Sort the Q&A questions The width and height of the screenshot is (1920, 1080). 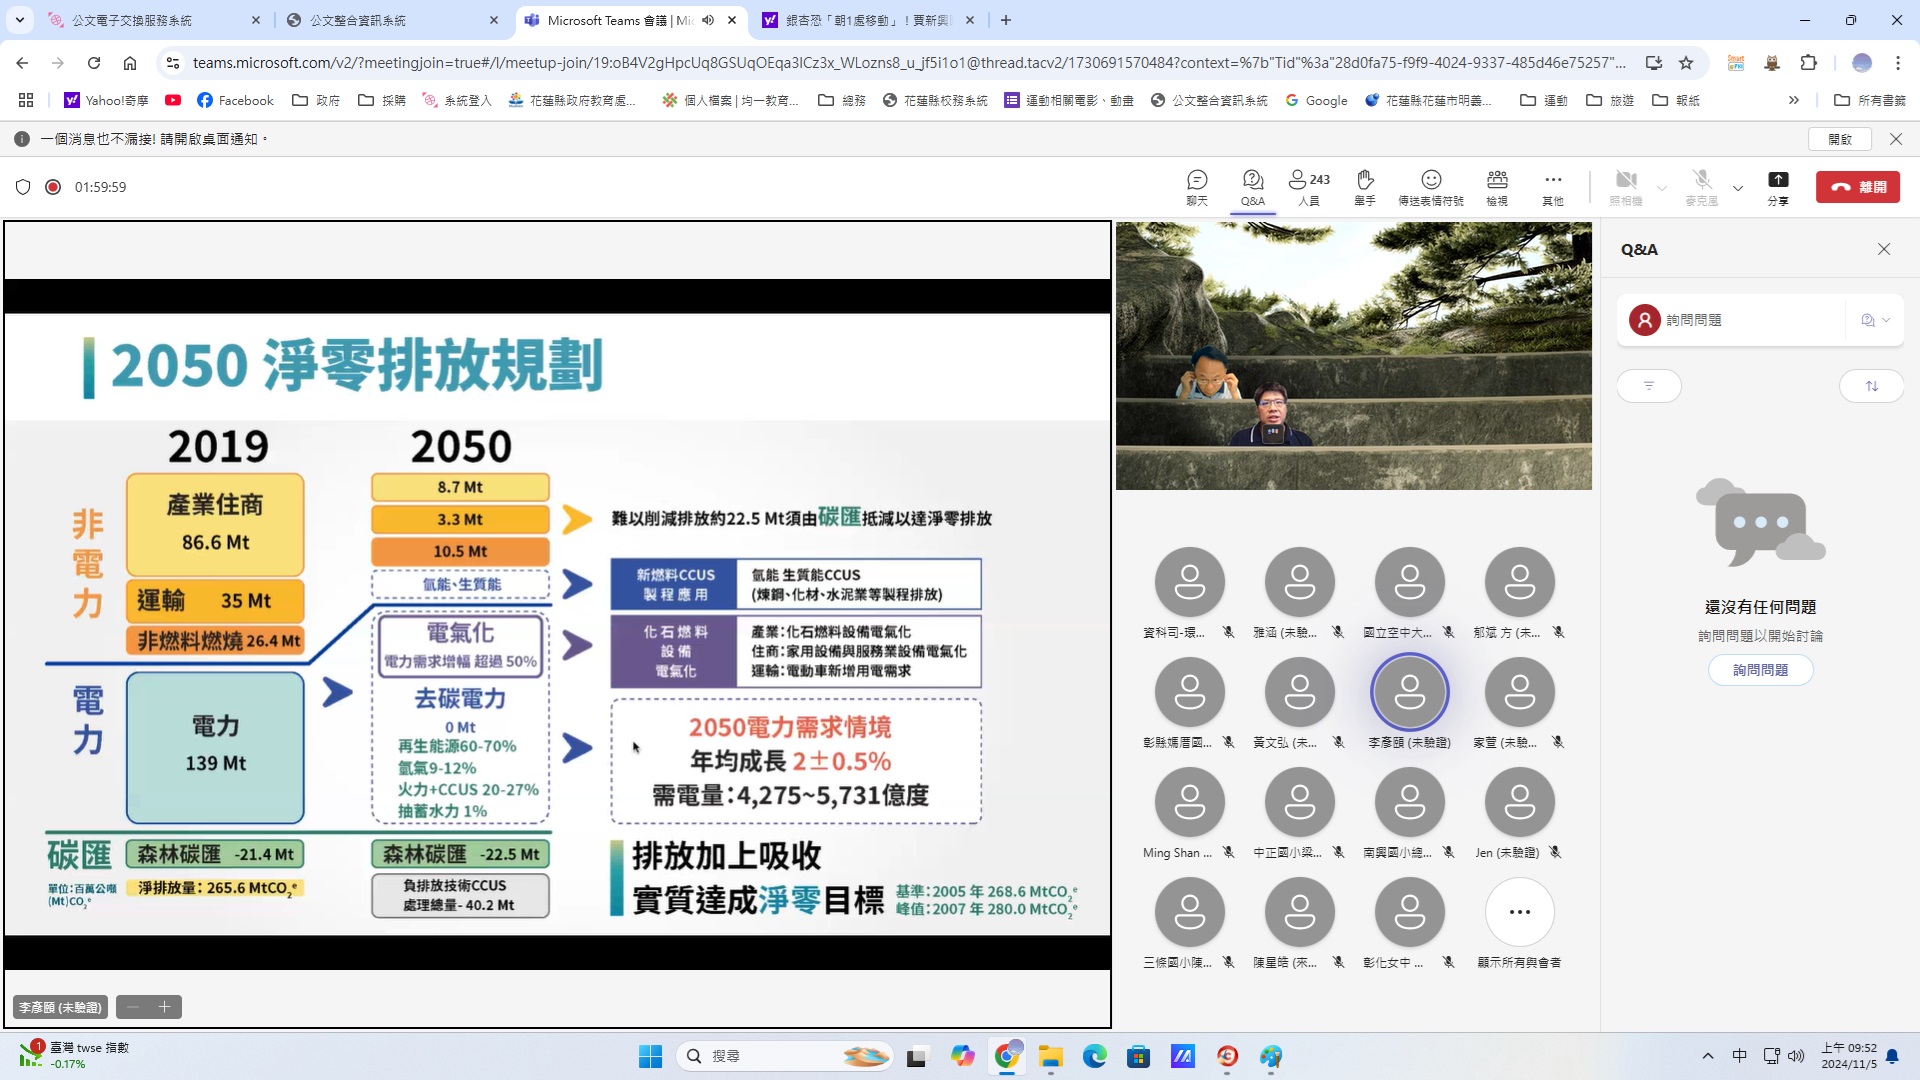coord(1871,386)
